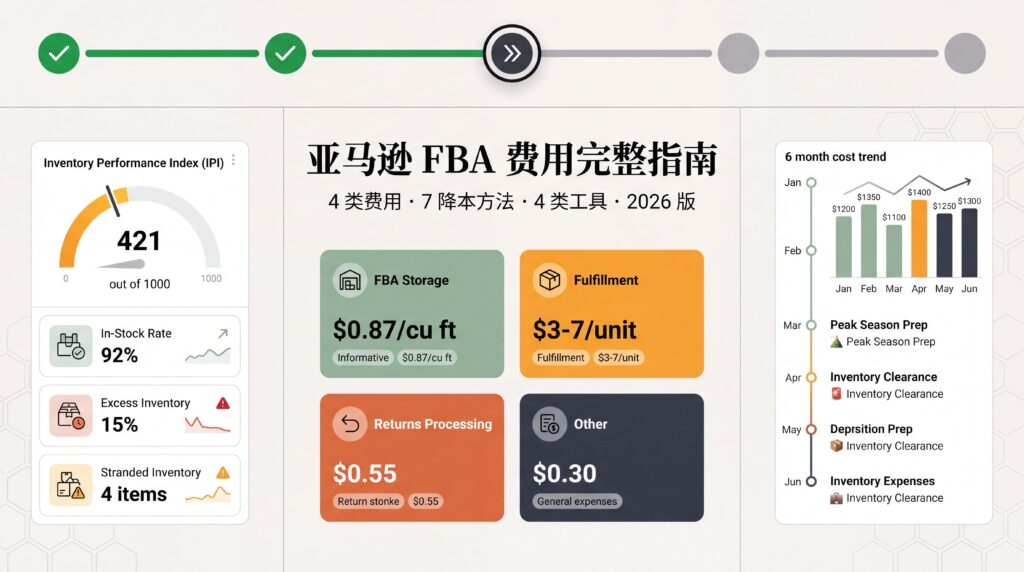
Task: Open the Other $0.30 card
Action: 612,457
